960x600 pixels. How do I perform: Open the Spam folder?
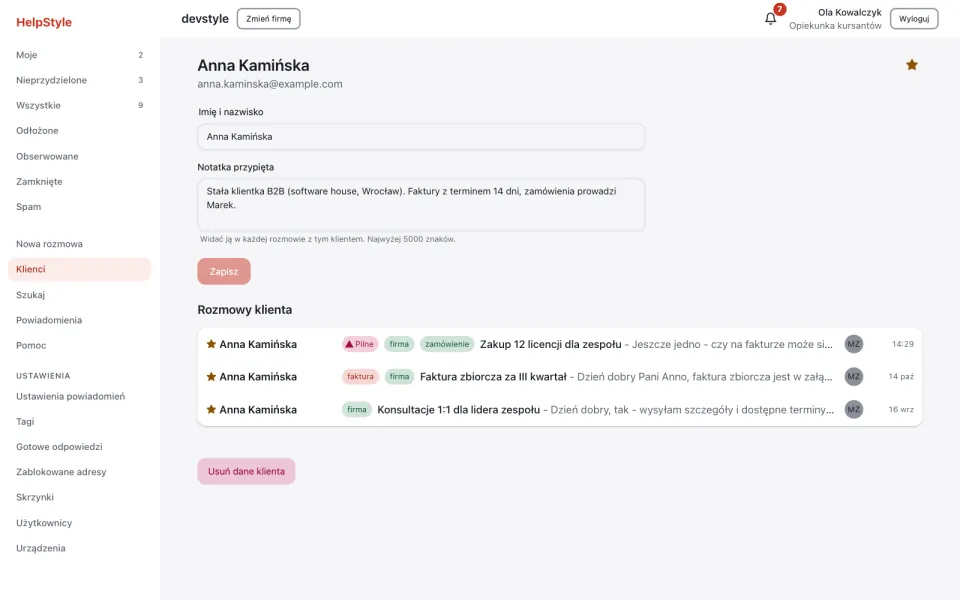coord(80,206)
